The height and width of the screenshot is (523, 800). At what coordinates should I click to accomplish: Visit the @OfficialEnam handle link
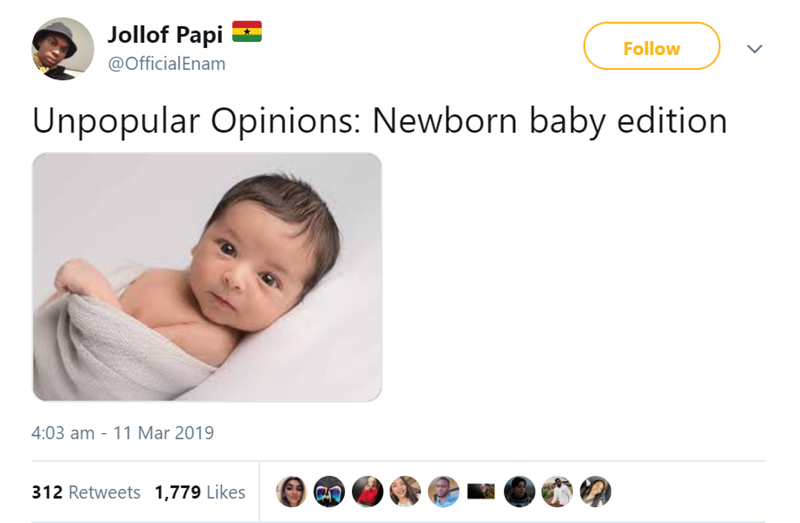point(166,63)
